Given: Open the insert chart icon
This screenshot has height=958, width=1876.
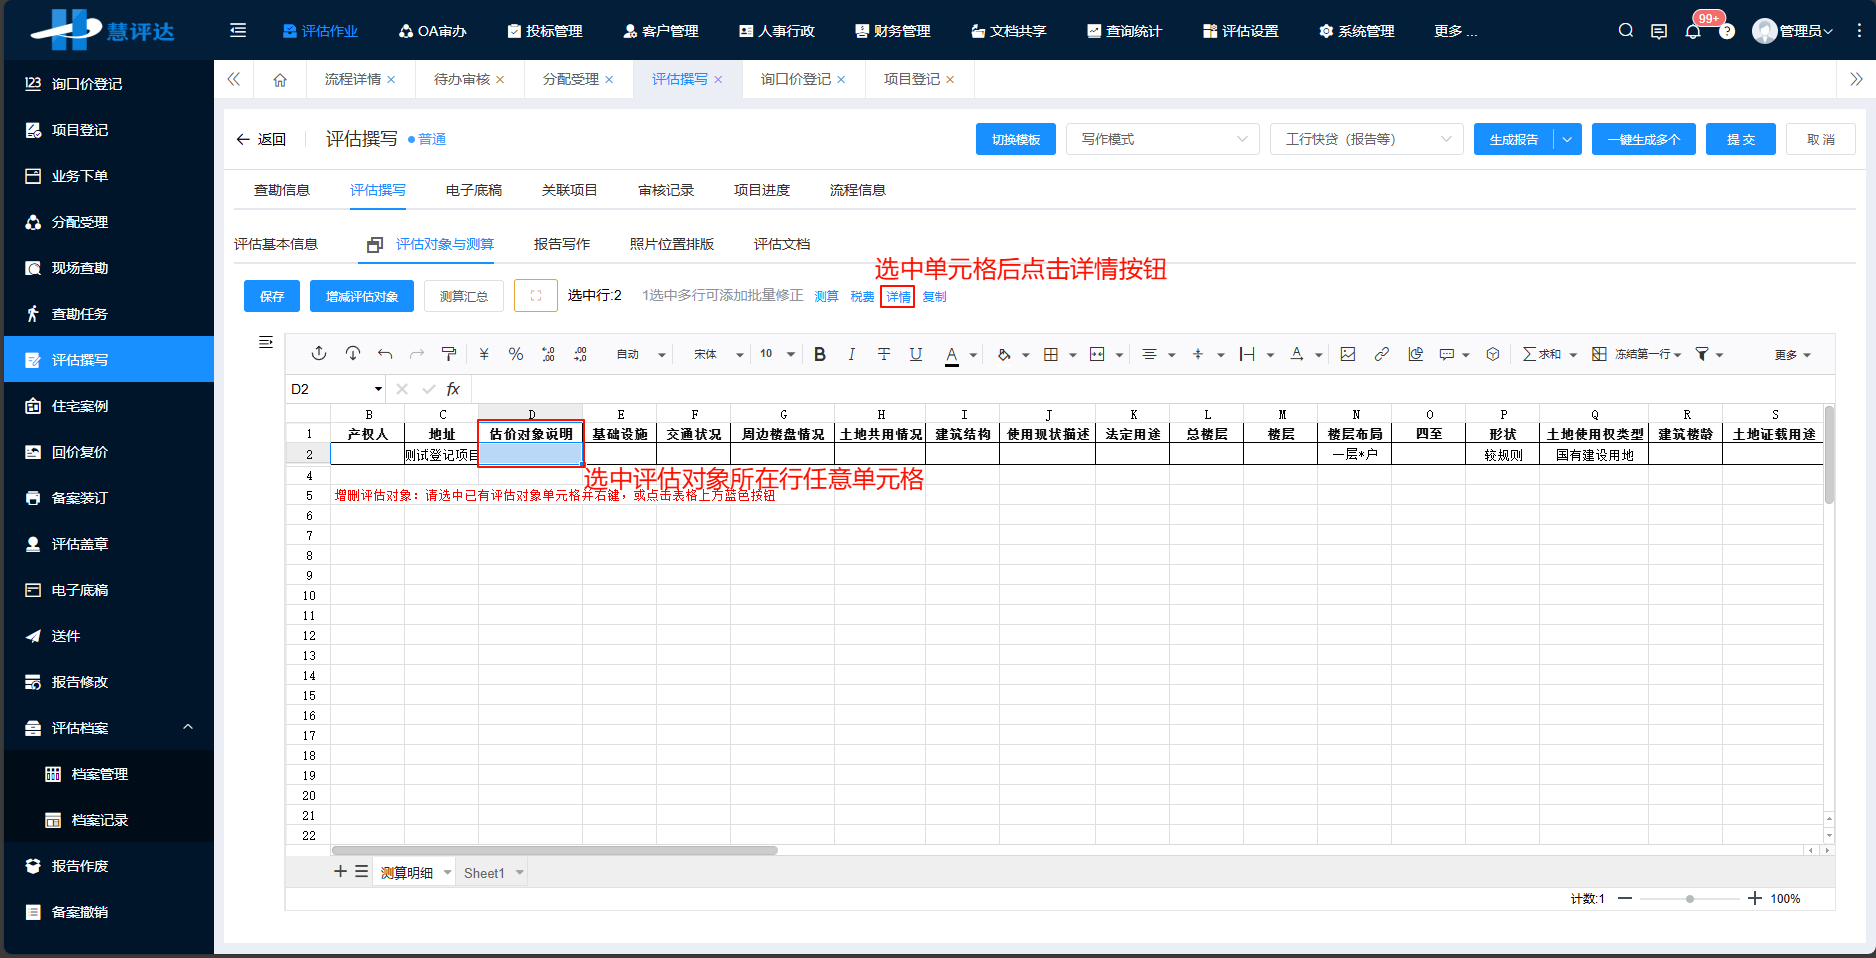Looking at the screenshot, I should pos(1416,354).
